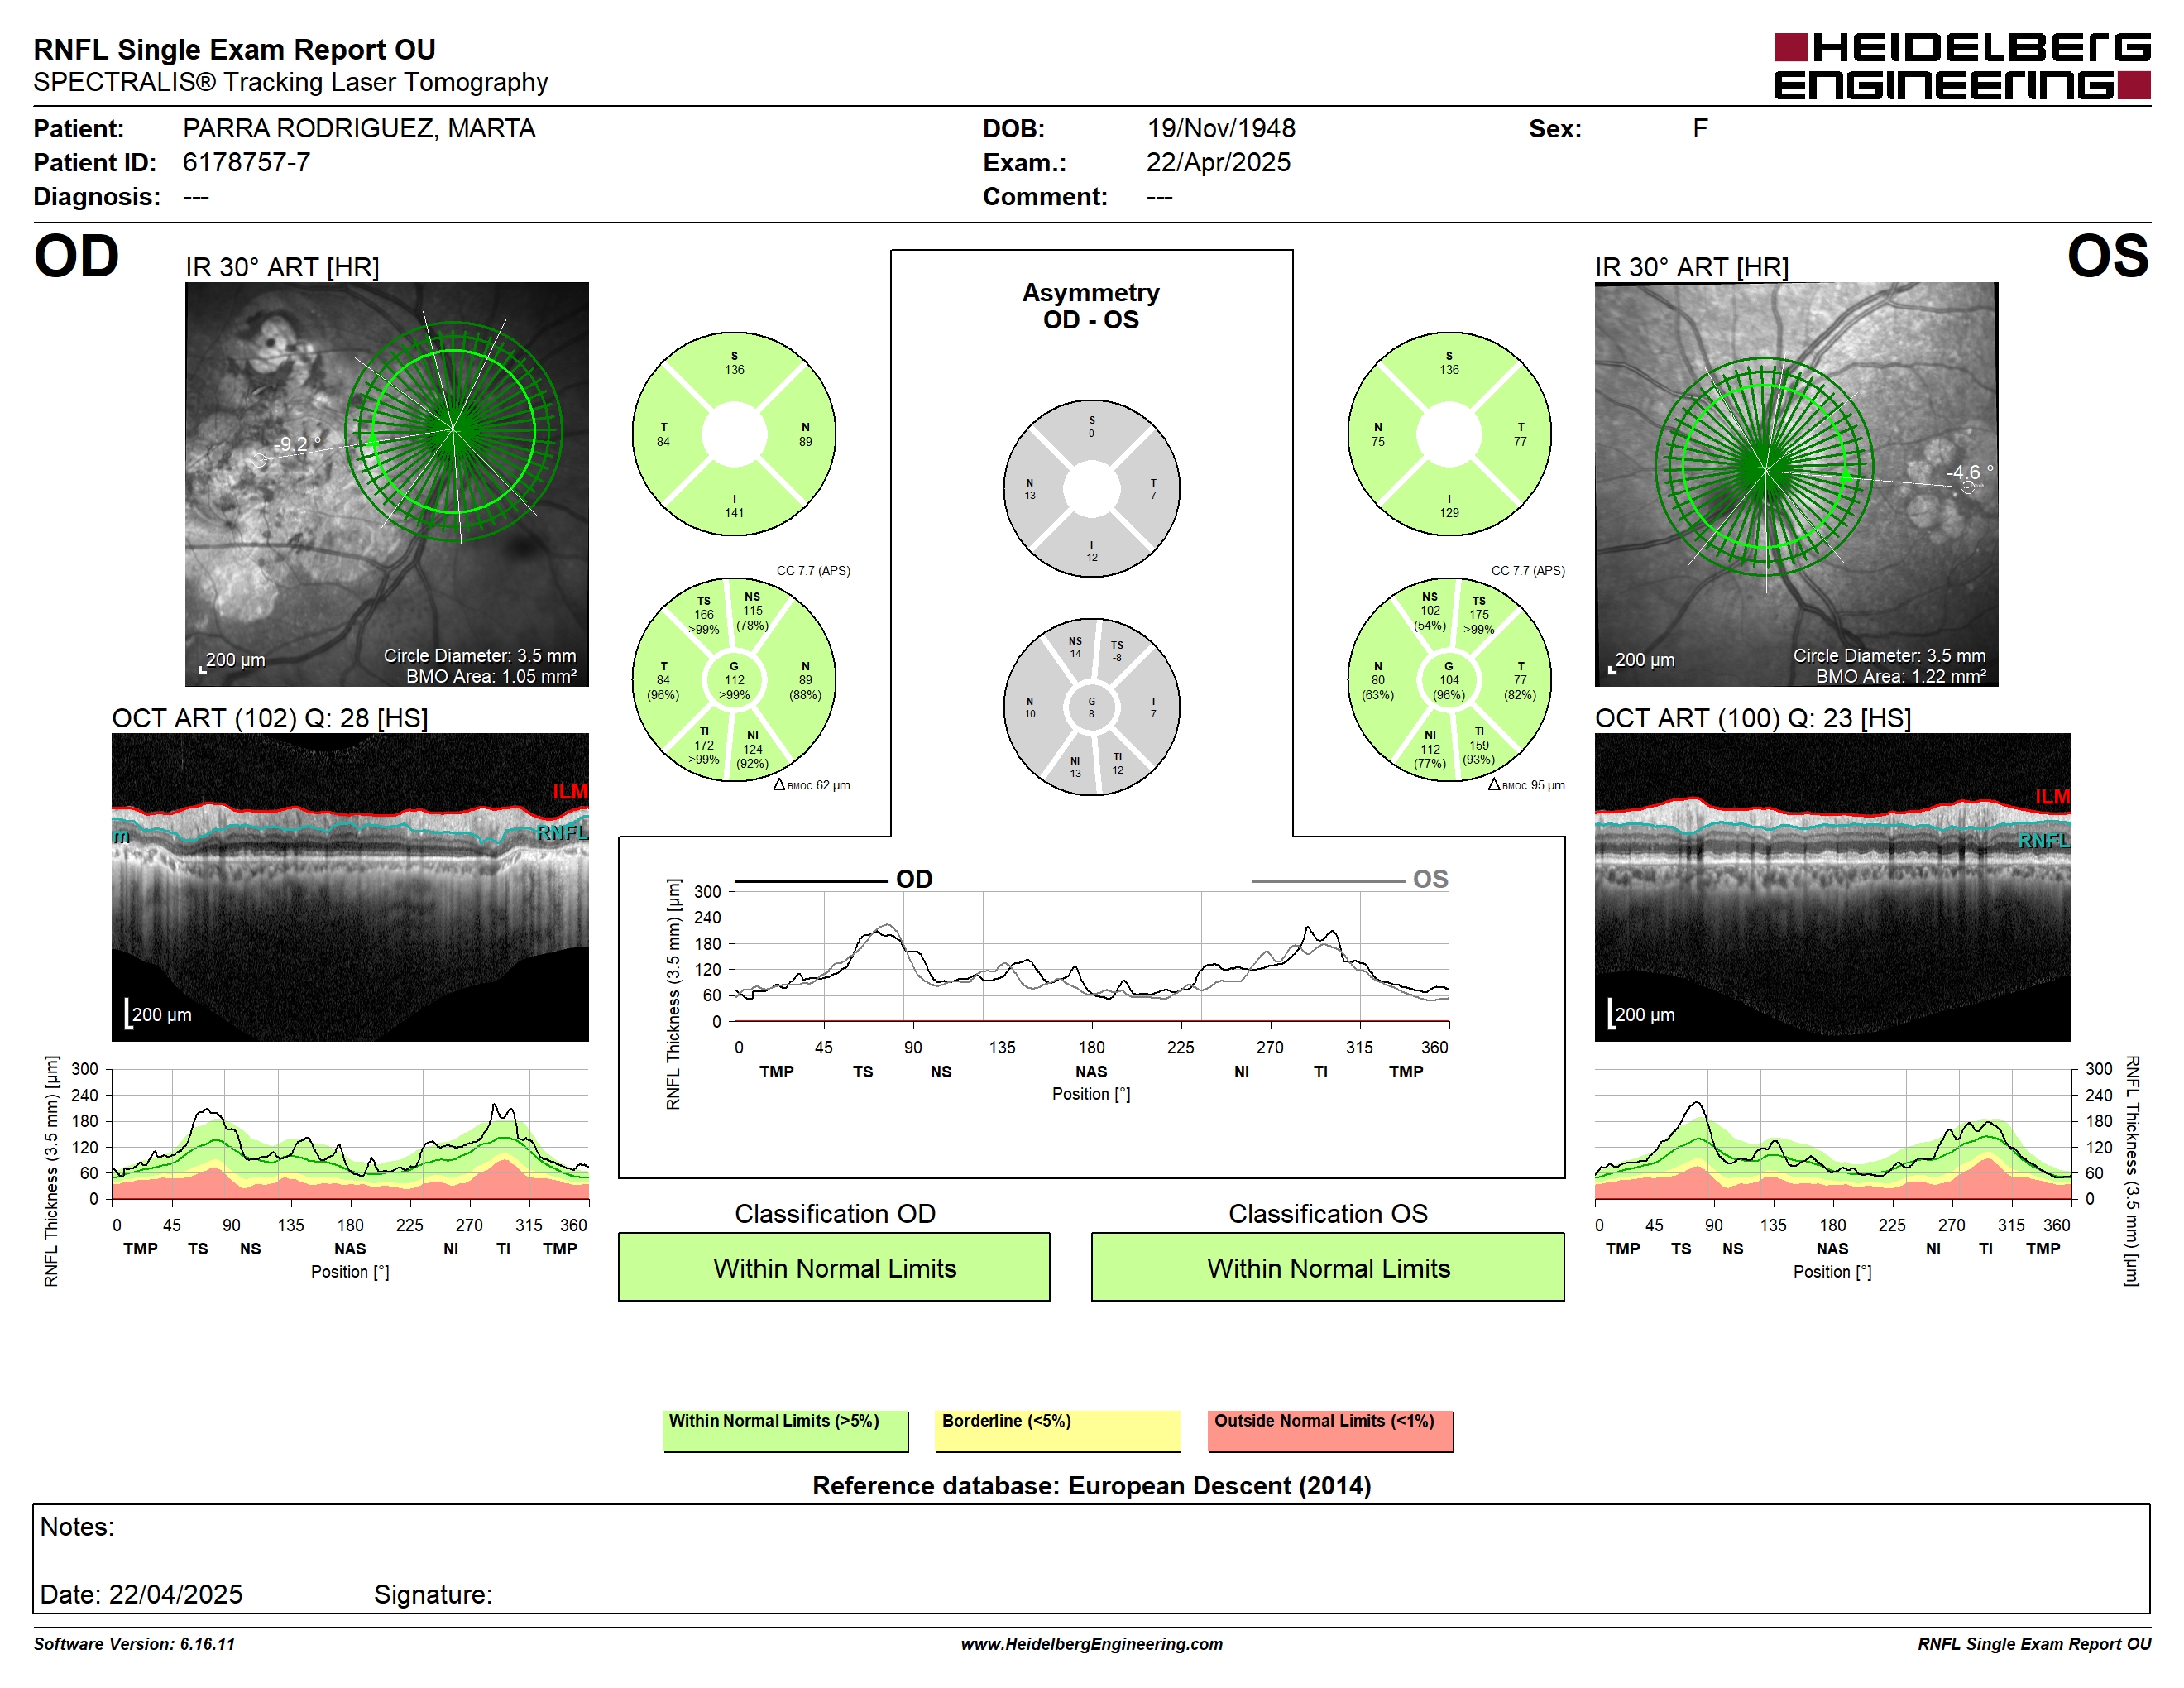Click the large OS eye heading
The image size is (2184, 1688).
(2107, 256)
